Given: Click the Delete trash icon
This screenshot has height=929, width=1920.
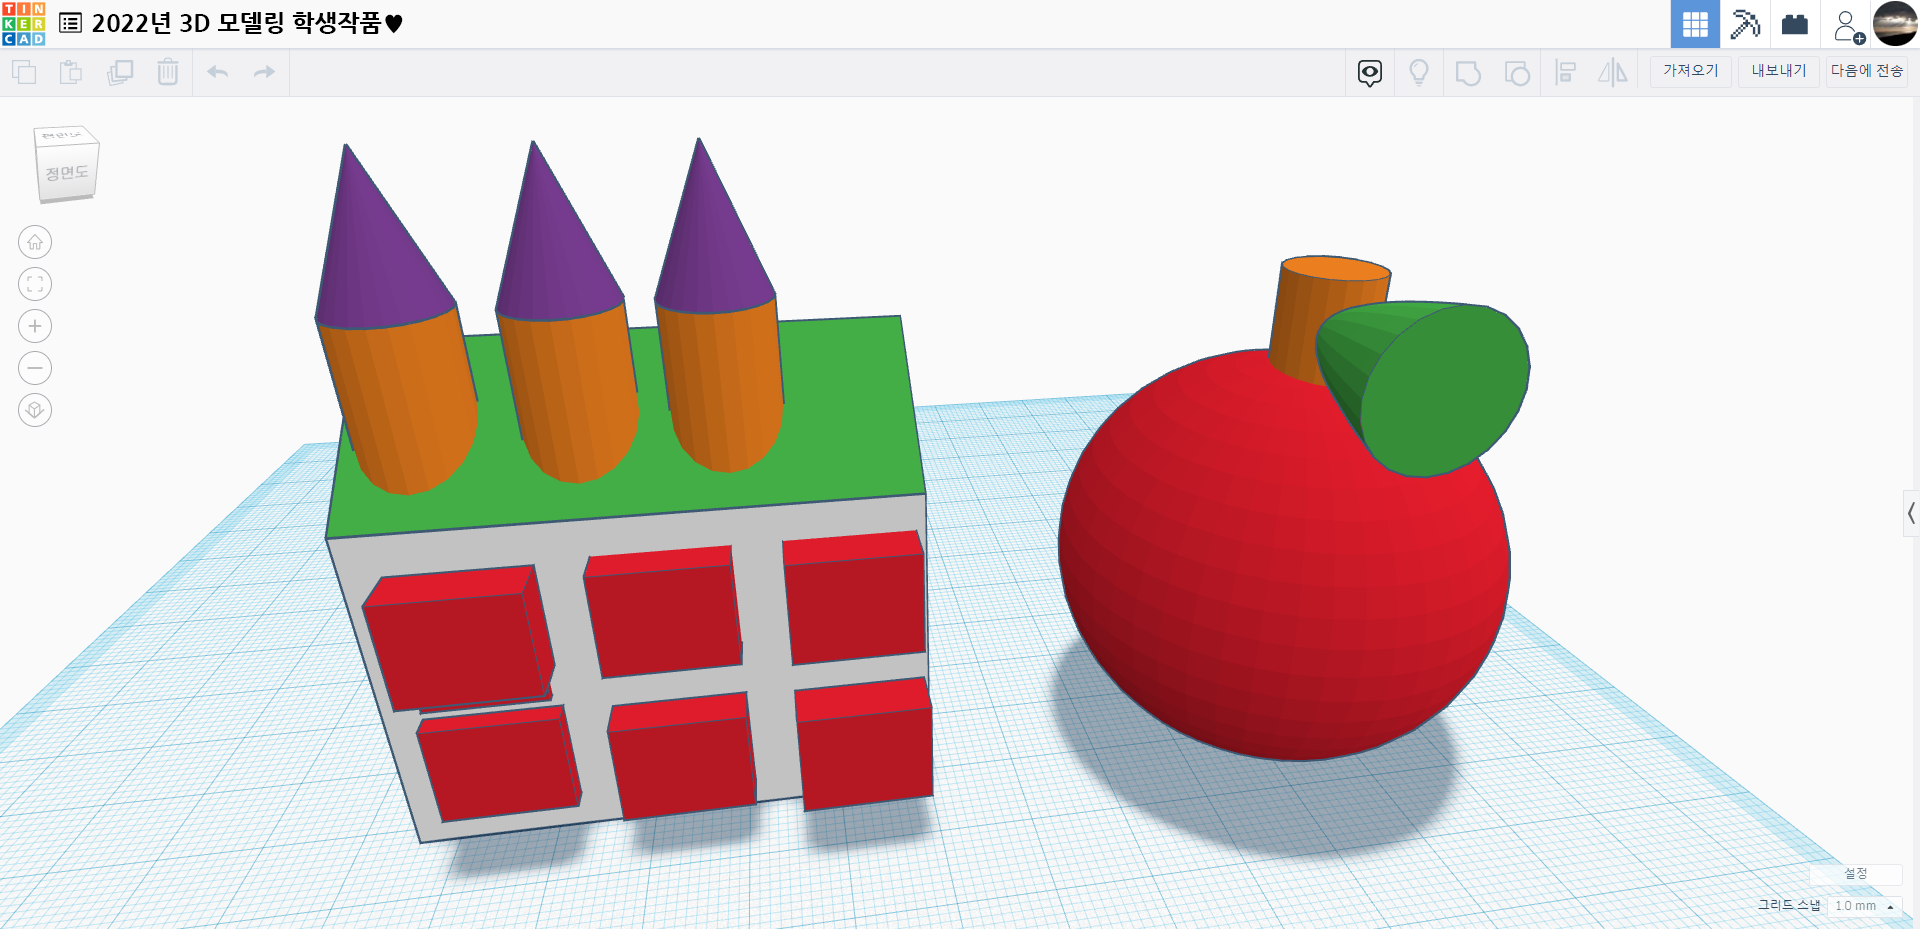Looking at the screenshot, I should point(168,72).
